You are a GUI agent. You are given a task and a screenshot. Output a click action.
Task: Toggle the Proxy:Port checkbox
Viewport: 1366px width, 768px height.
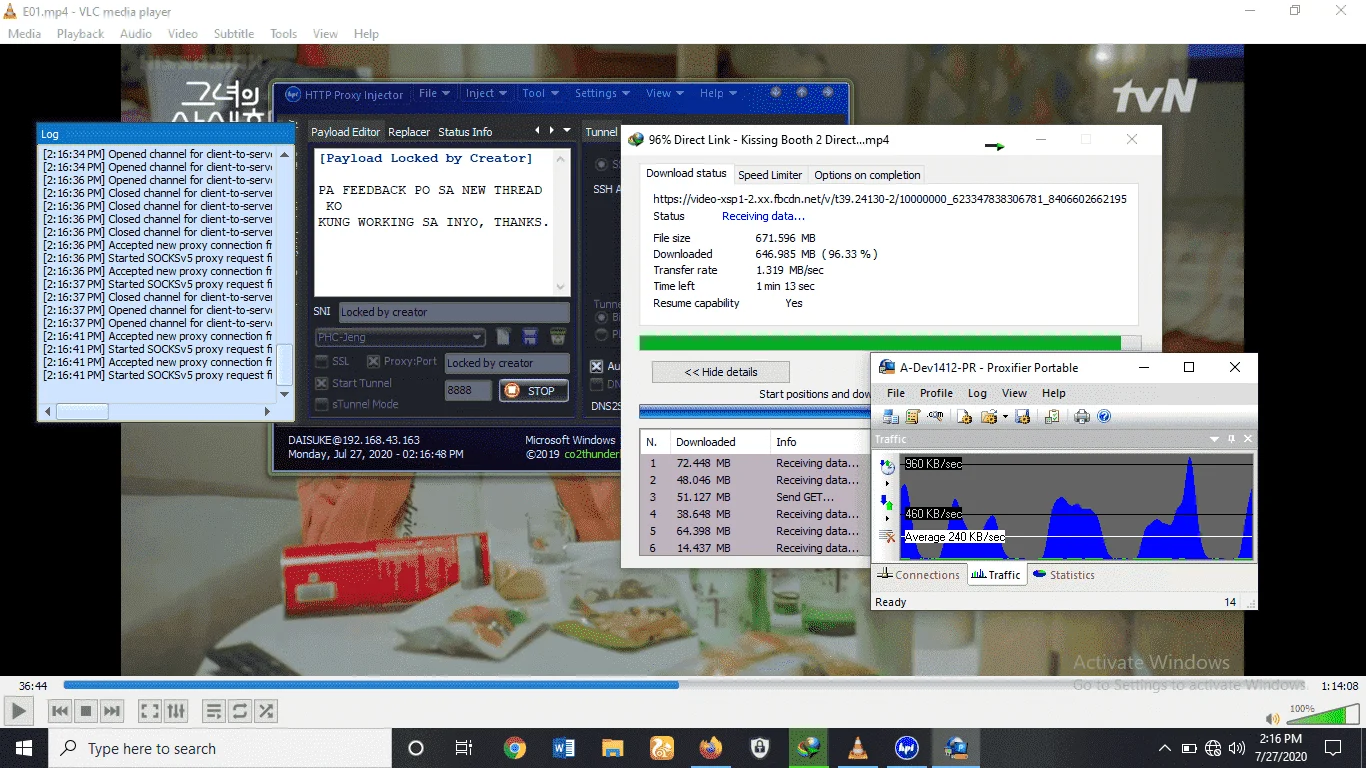pos(373,362)
